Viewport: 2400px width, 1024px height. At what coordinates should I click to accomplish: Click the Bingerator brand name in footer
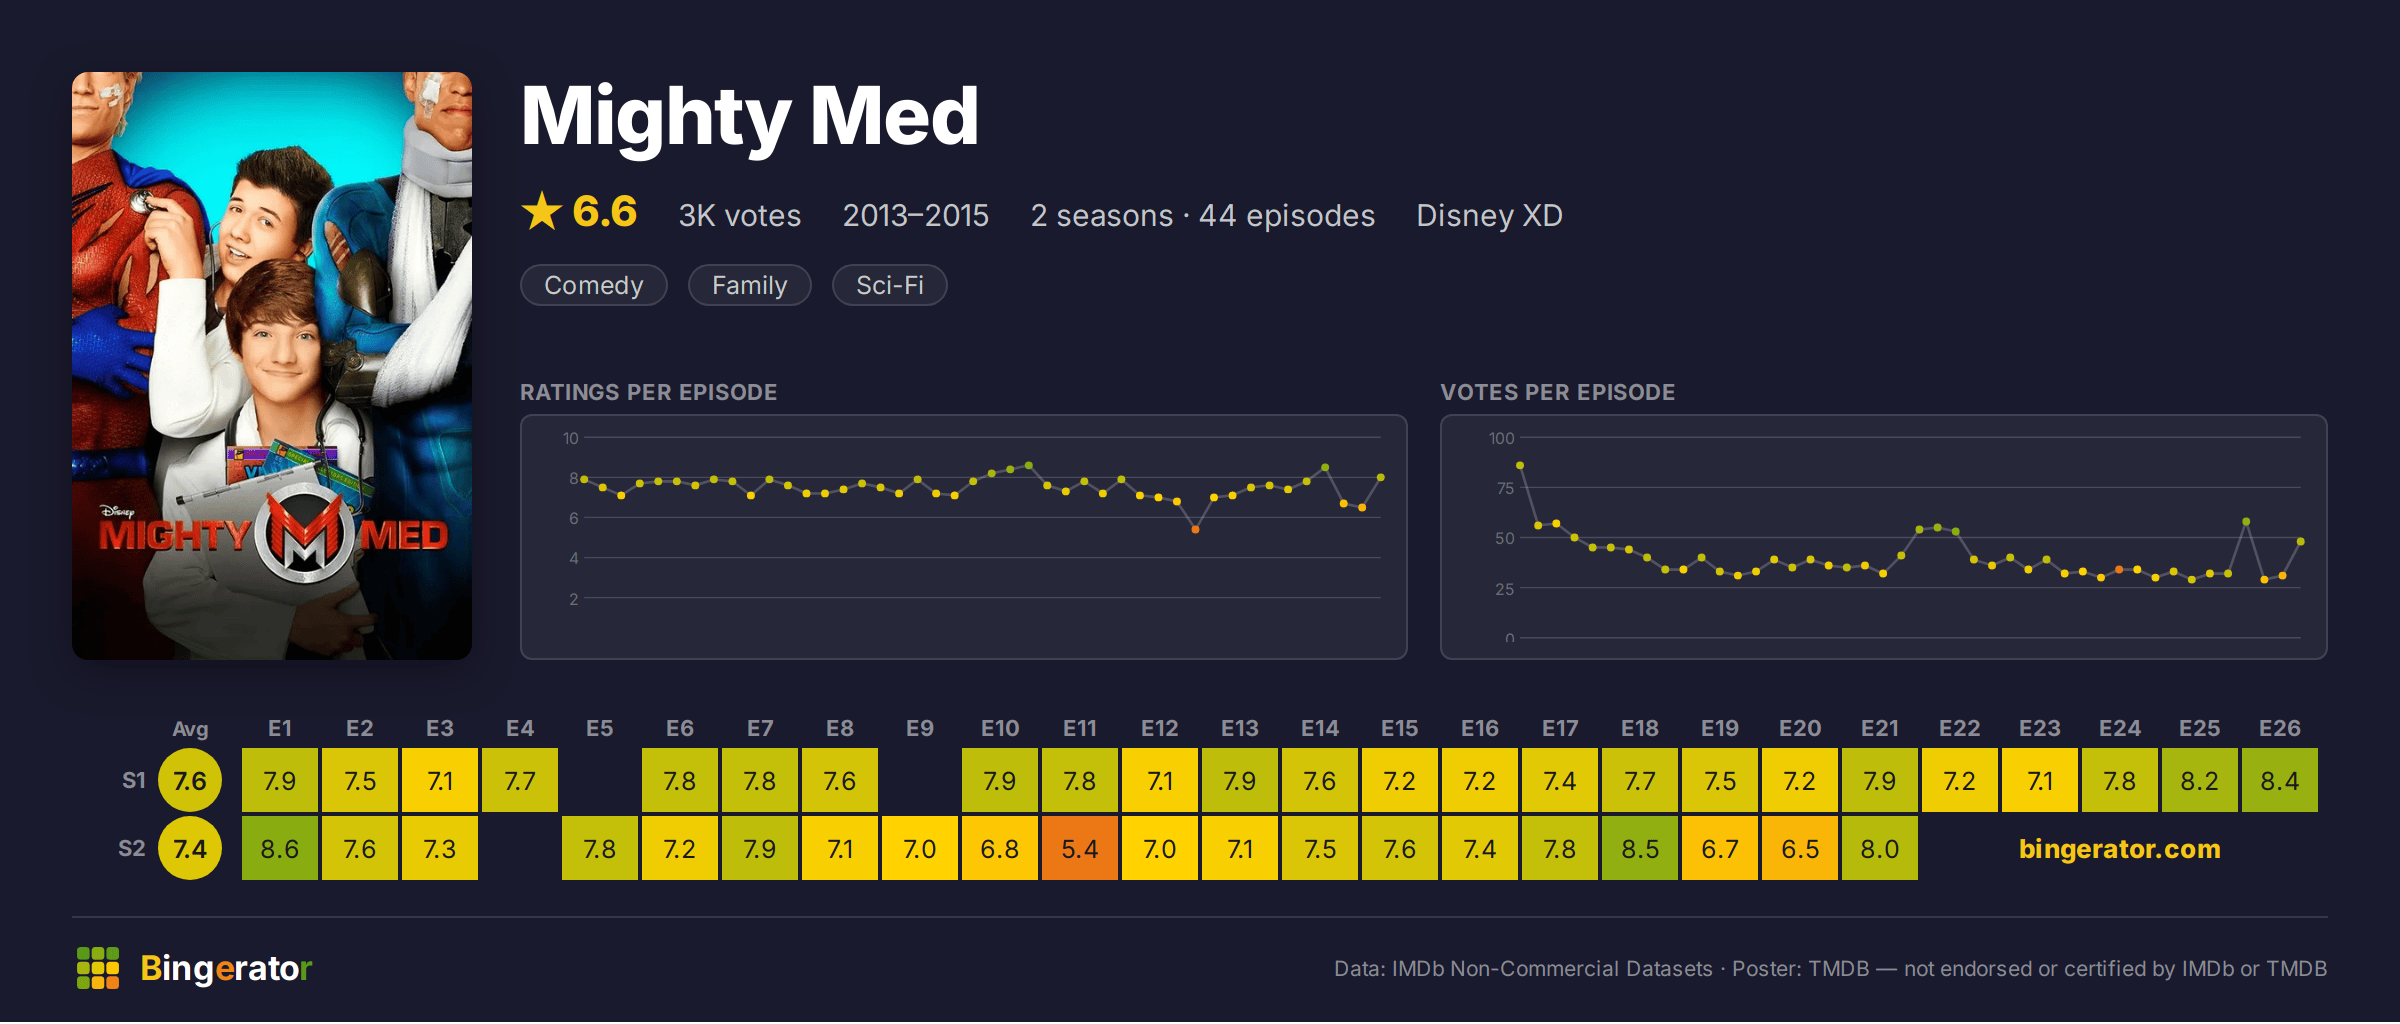click(226, 968)
